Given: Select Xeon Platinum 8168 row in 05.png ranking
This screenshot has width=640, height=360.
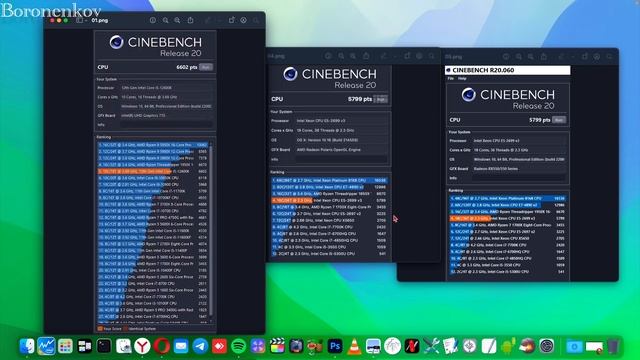Looking at the screenshot, I should pyautogui.click(x=507, y=198).
